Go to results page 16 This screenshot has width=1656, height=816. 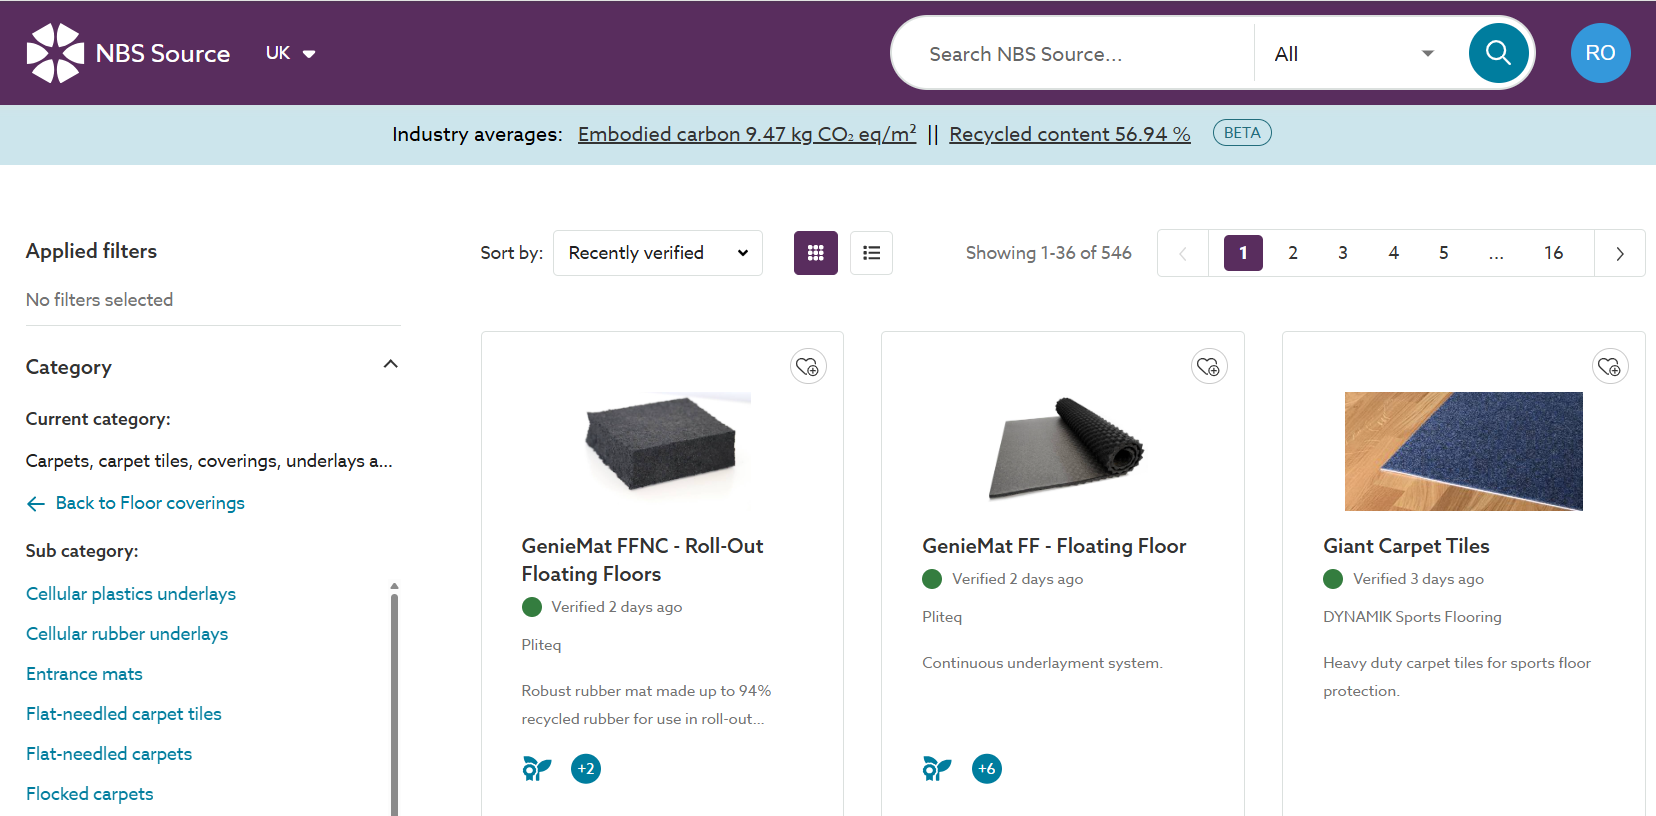pos(1553,253)
